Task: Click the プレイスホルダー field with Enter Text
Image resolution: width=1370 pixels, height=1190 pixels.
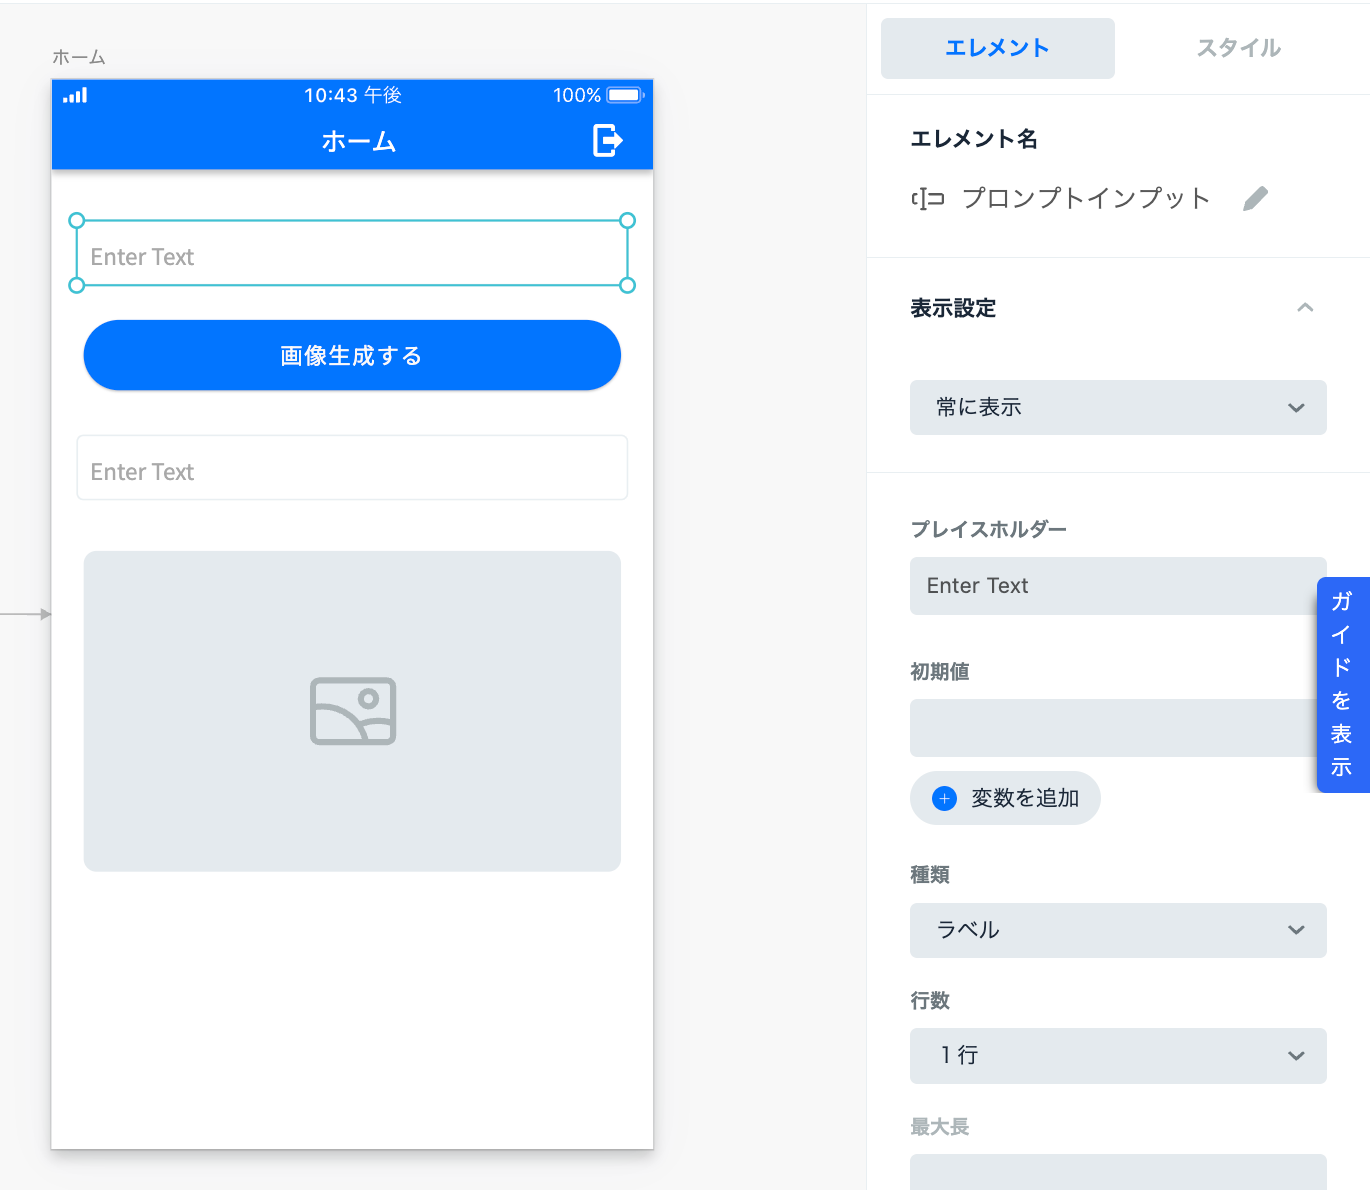Action: 1112,586
